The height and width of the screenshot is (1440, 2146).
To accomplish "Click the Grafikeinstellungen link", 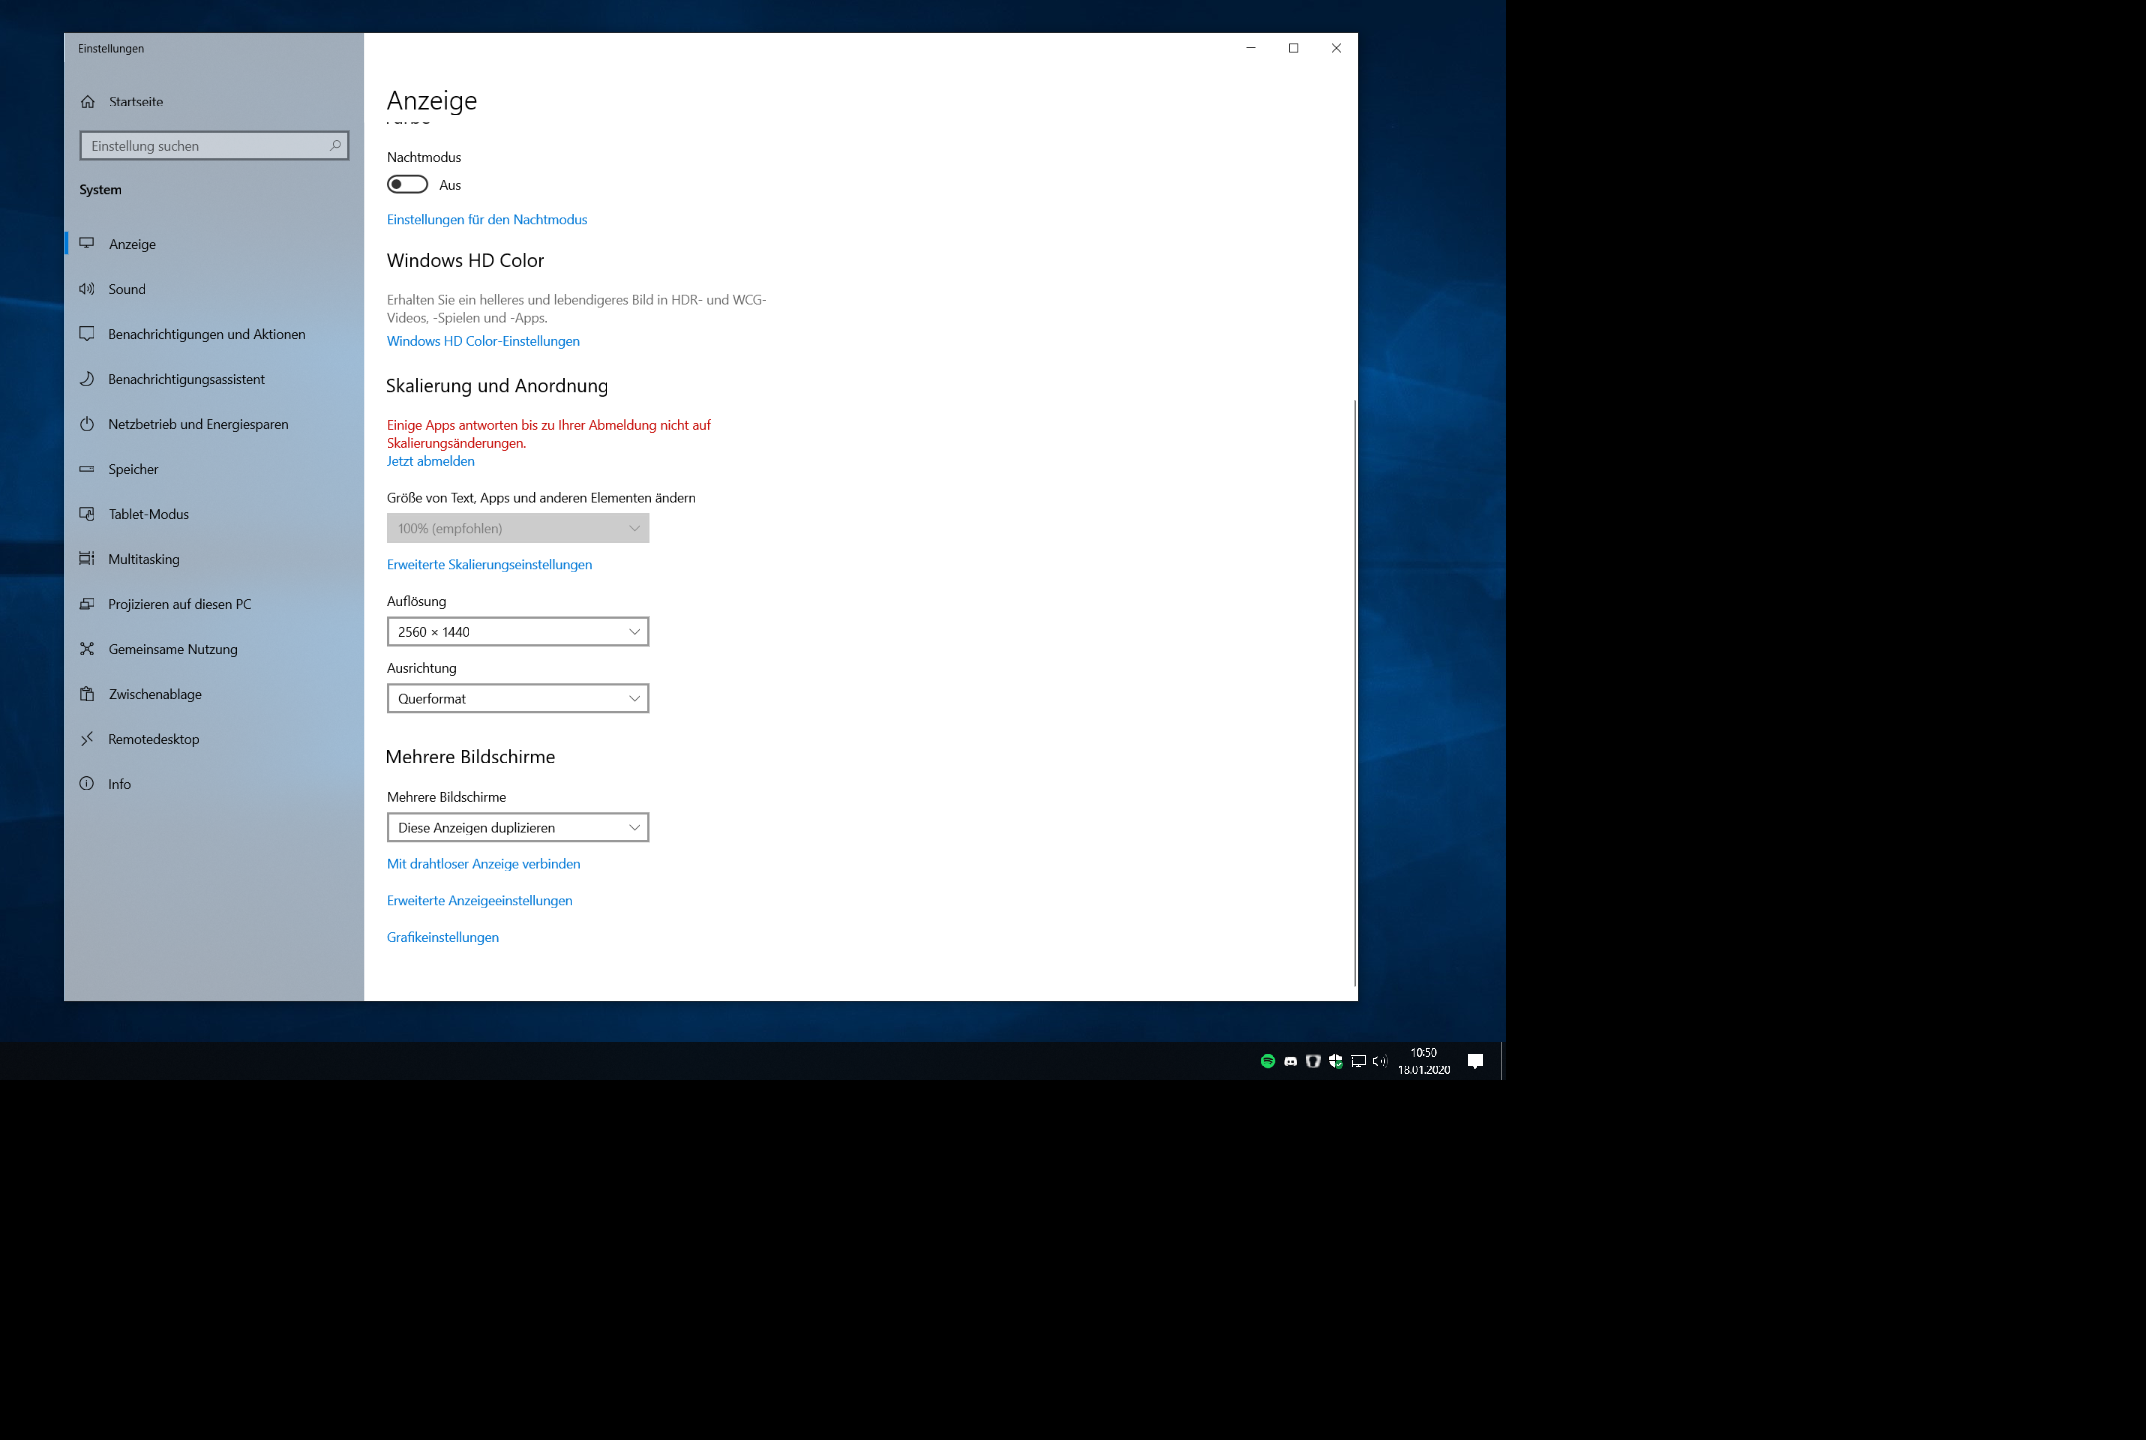I will click(442, 937).
